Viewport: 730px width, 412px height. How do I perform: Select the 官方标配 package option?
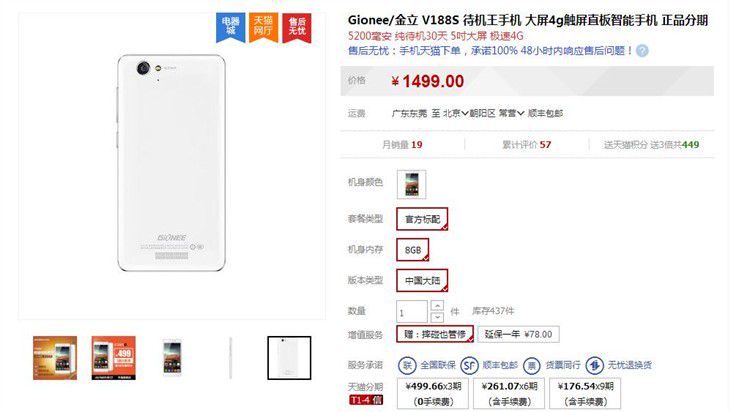tap(422, 219)
